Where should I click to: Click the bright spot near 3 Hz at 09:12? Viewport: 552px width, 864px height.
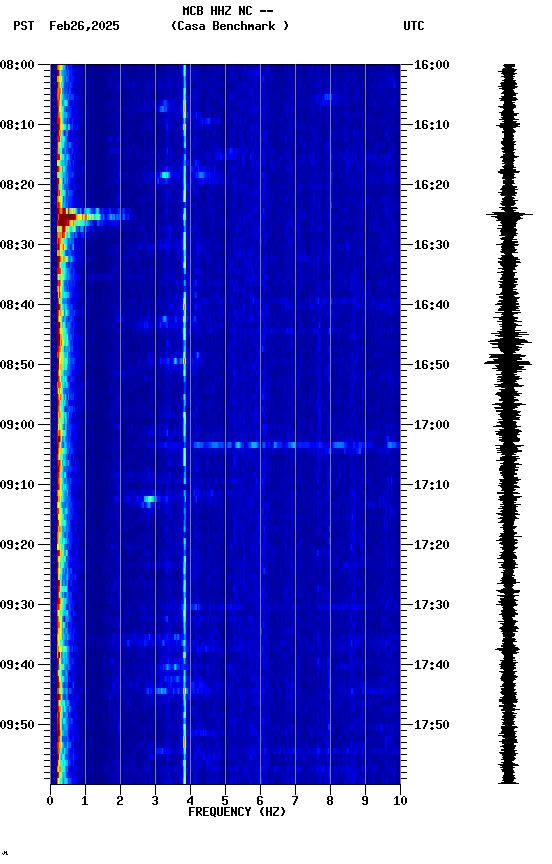149,499
